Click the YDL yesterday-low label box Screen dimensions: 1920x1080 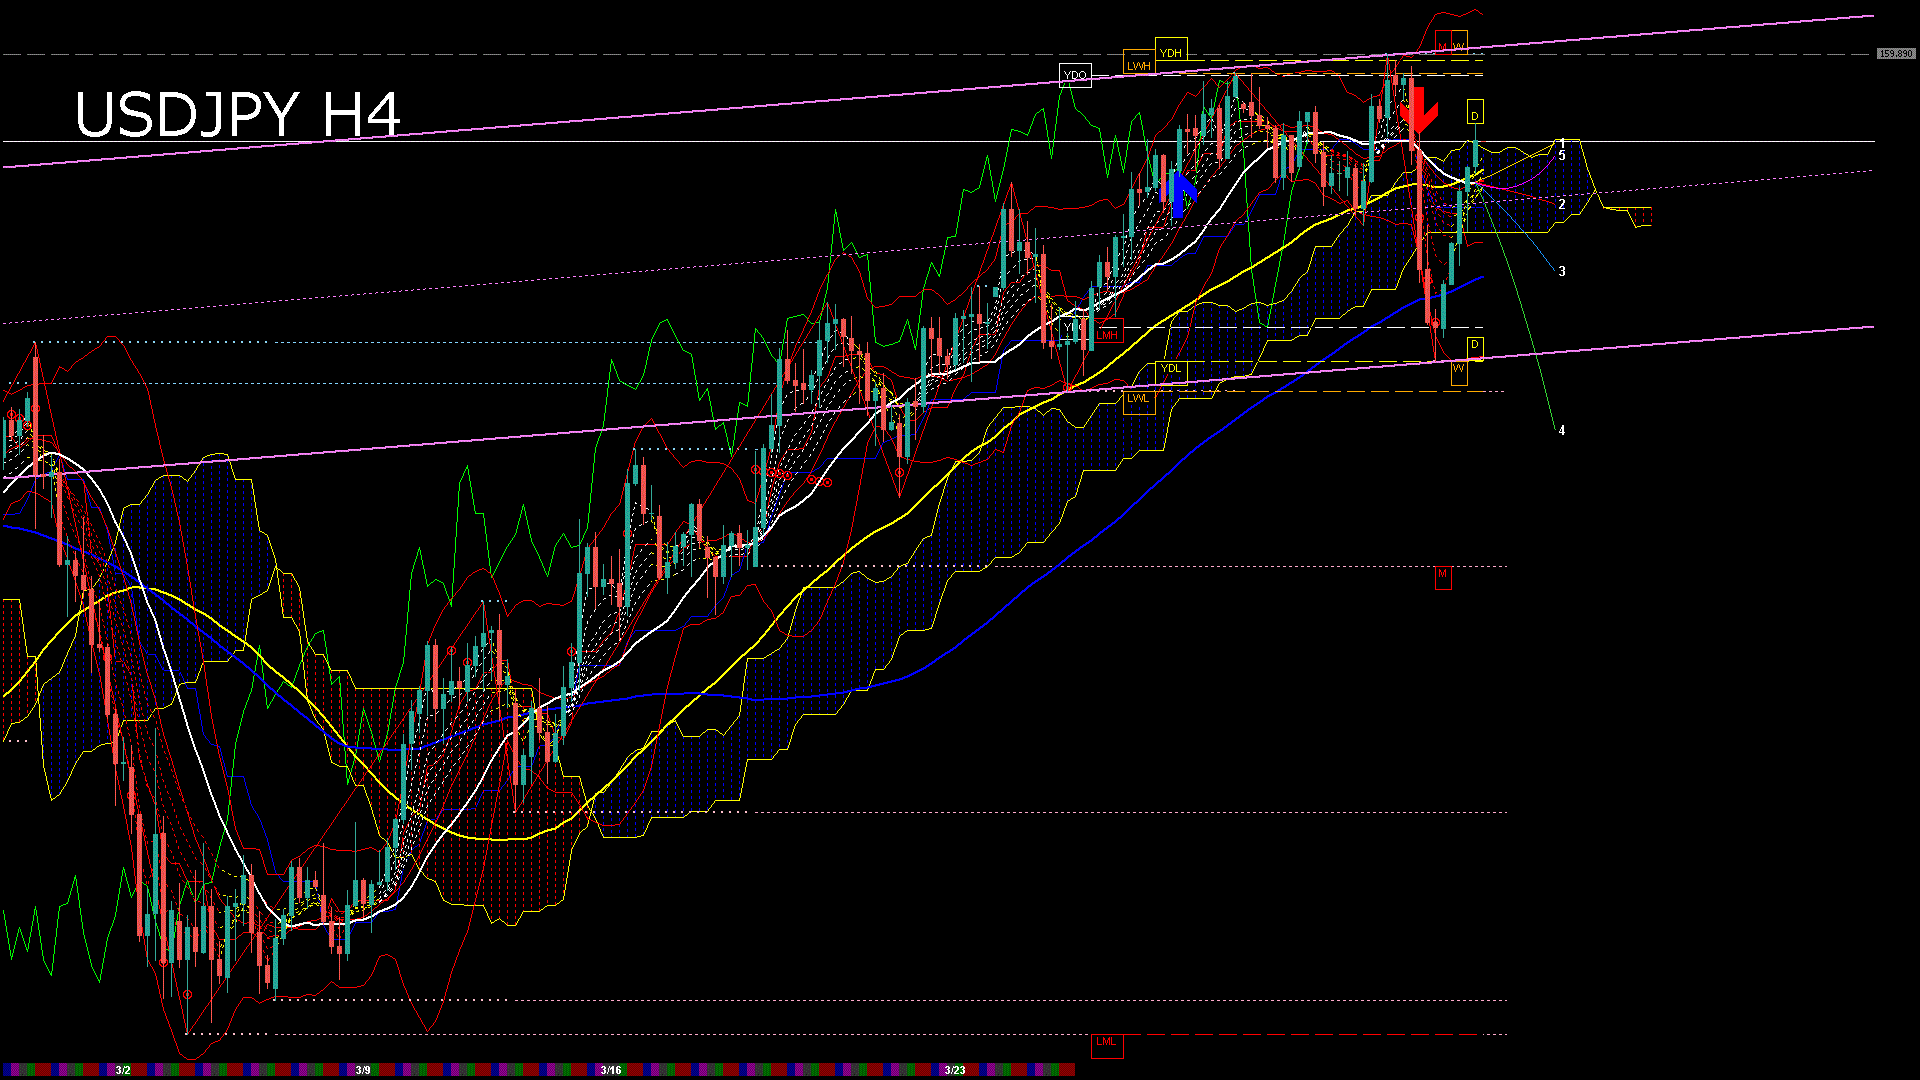click(x=1170, y=369)
